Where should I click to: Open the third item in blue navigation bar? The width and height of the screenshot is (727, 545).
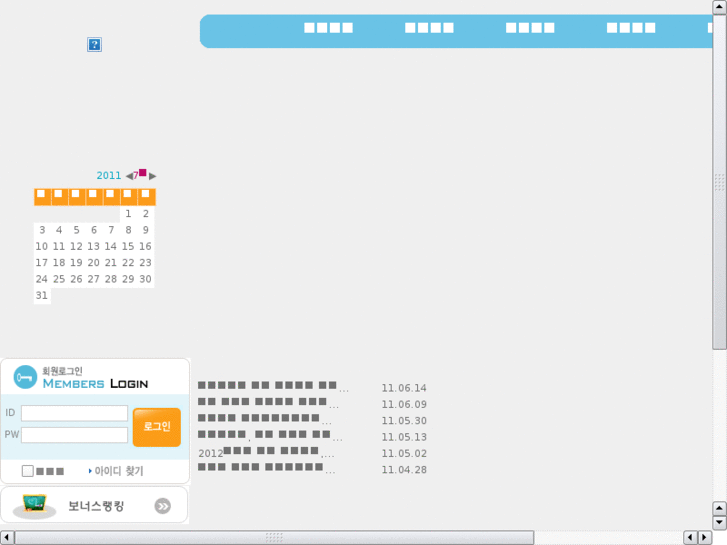[530, 28]
